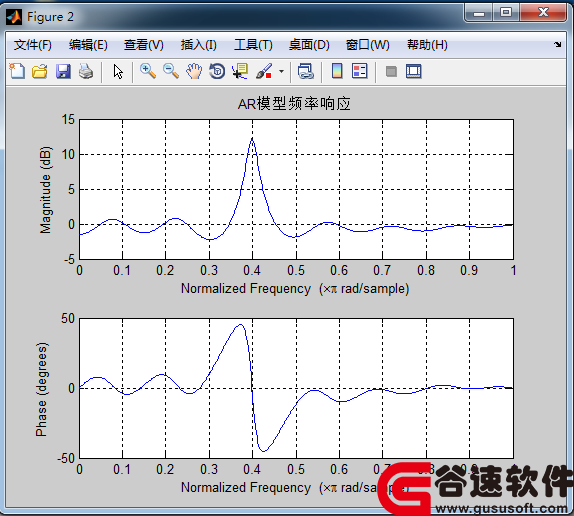Expand the brush color dropdown arrow
Viewport: 574px width, 516px height.
click(281, 71)
